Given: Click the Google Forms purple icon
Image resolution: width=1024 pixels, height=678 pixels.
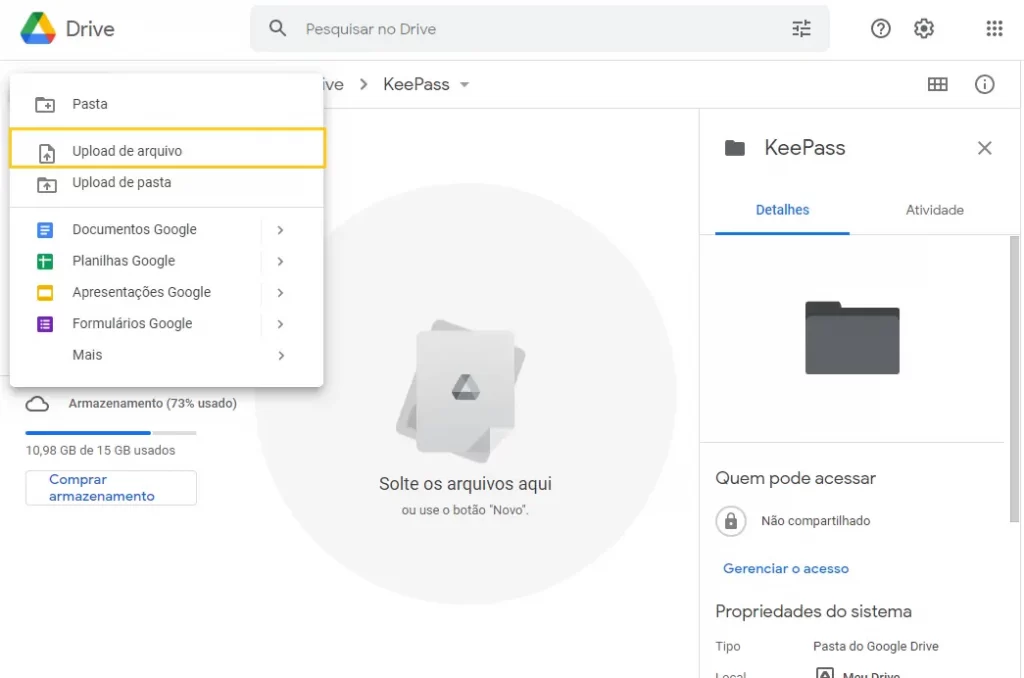Looking at the screenshot, I should pos(45,324).
